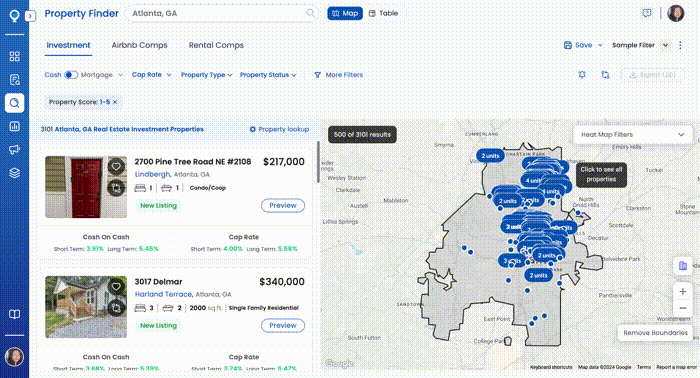This screenshot has height=378, width=700.
Task: Open the document search sidebar icon
Action: tap(14, 79)
